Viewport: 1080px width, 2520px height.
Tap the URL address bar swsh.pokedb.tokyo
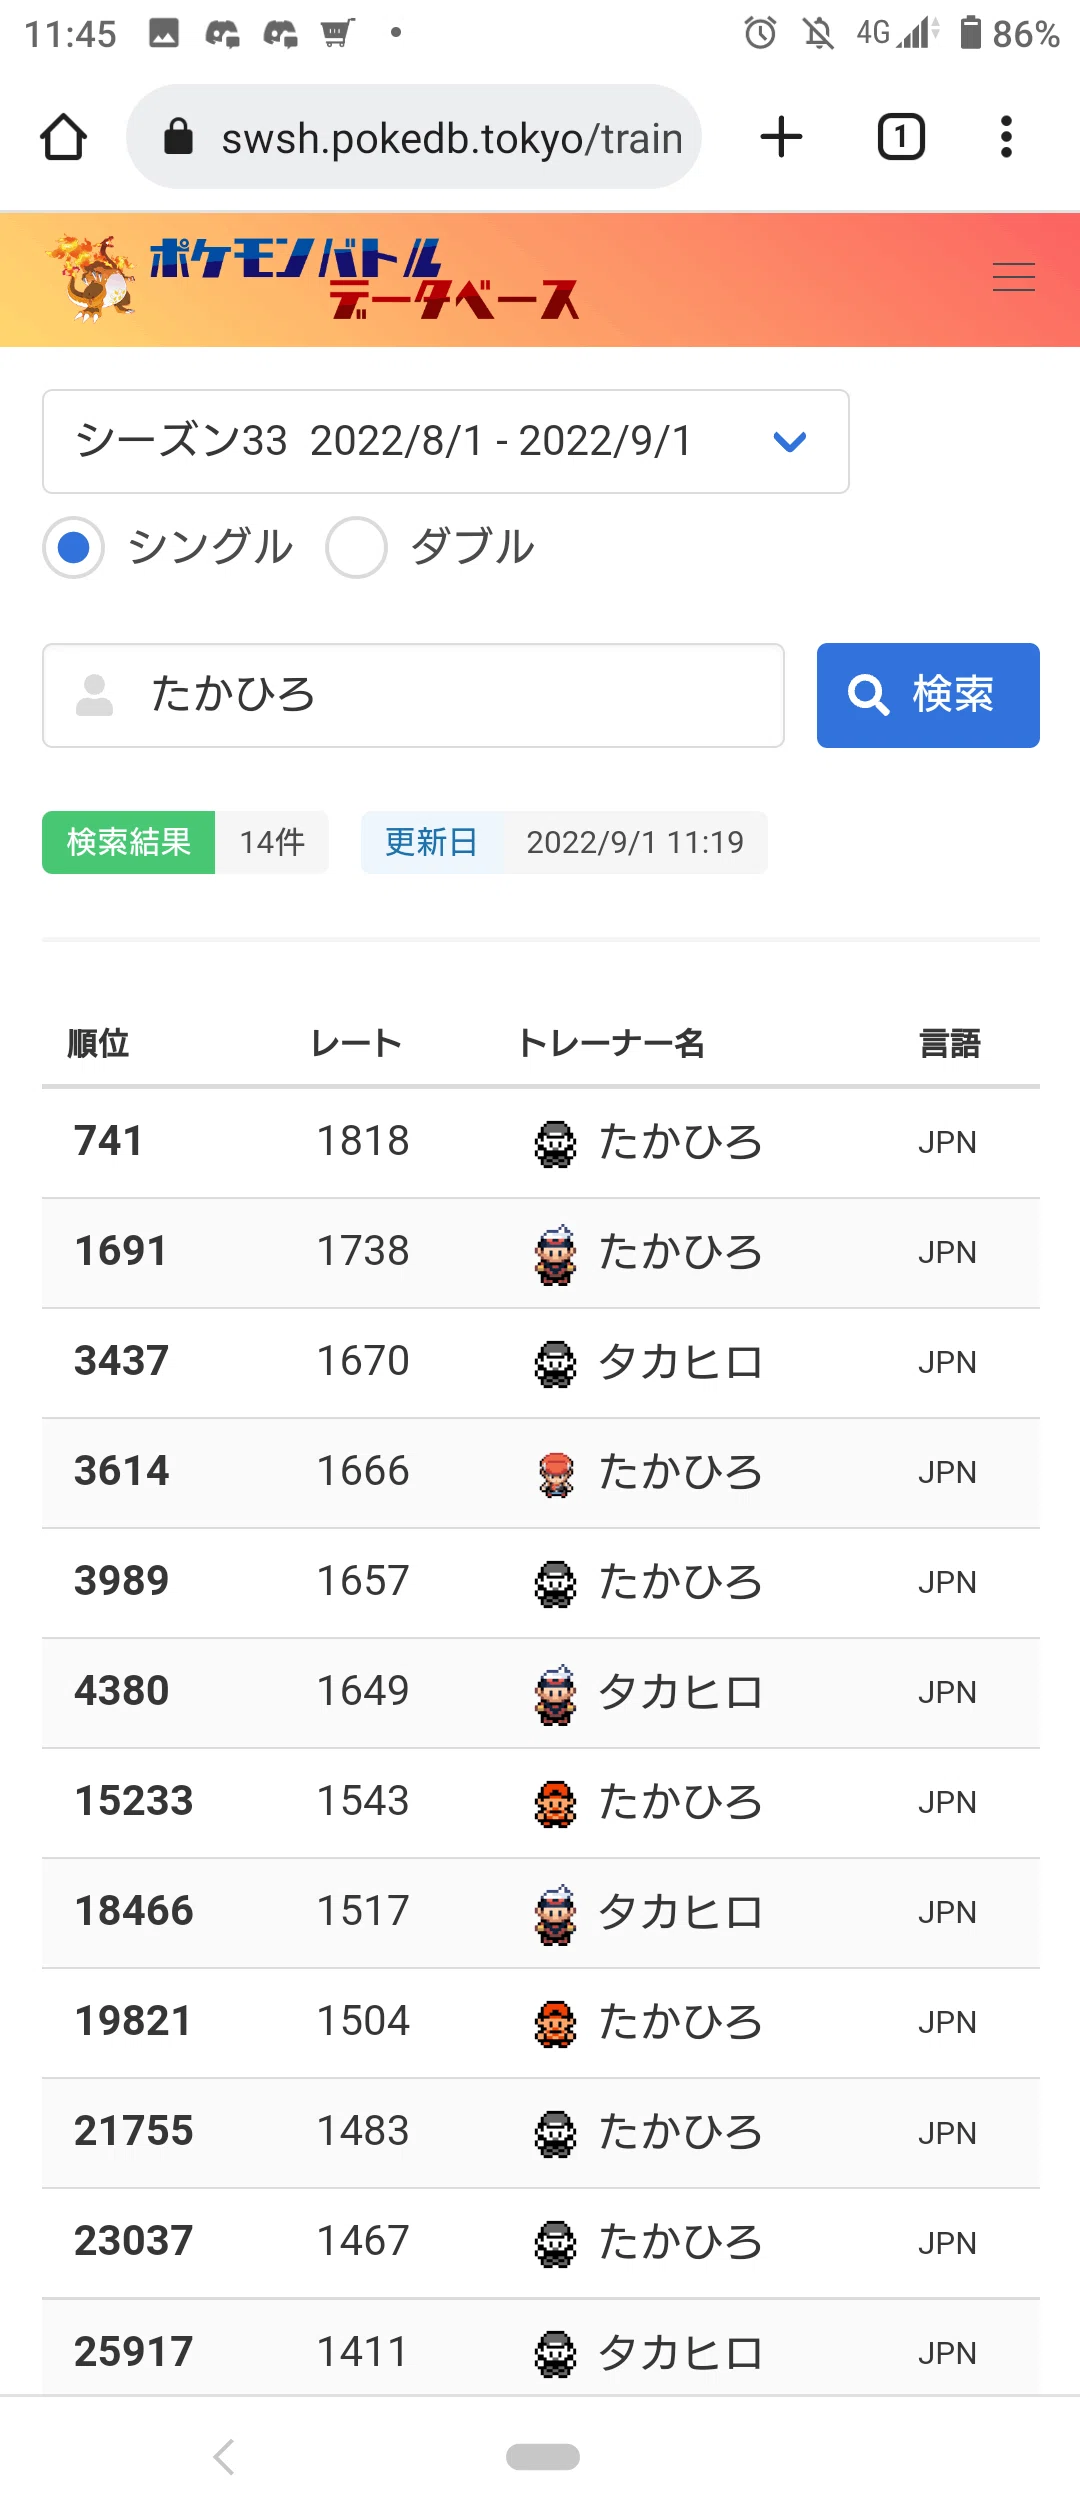(x=414, y=137)
